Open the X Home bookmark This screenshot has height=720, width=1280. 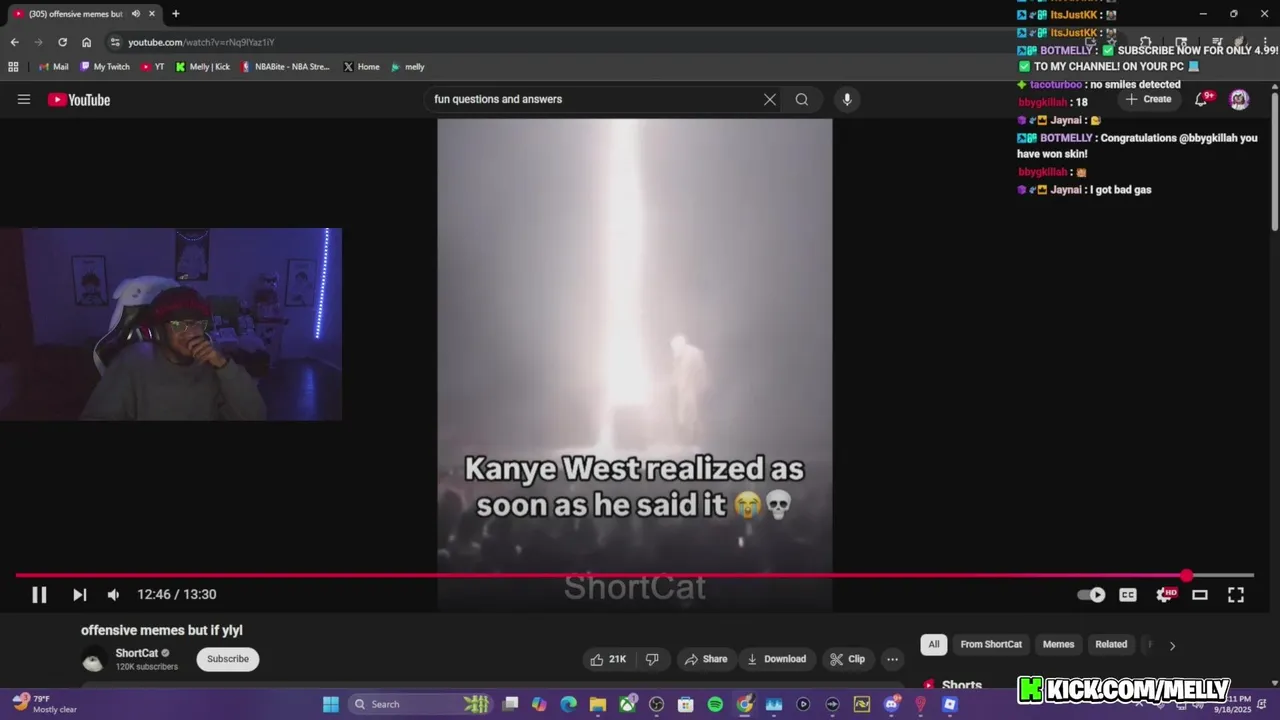(361, 67)
